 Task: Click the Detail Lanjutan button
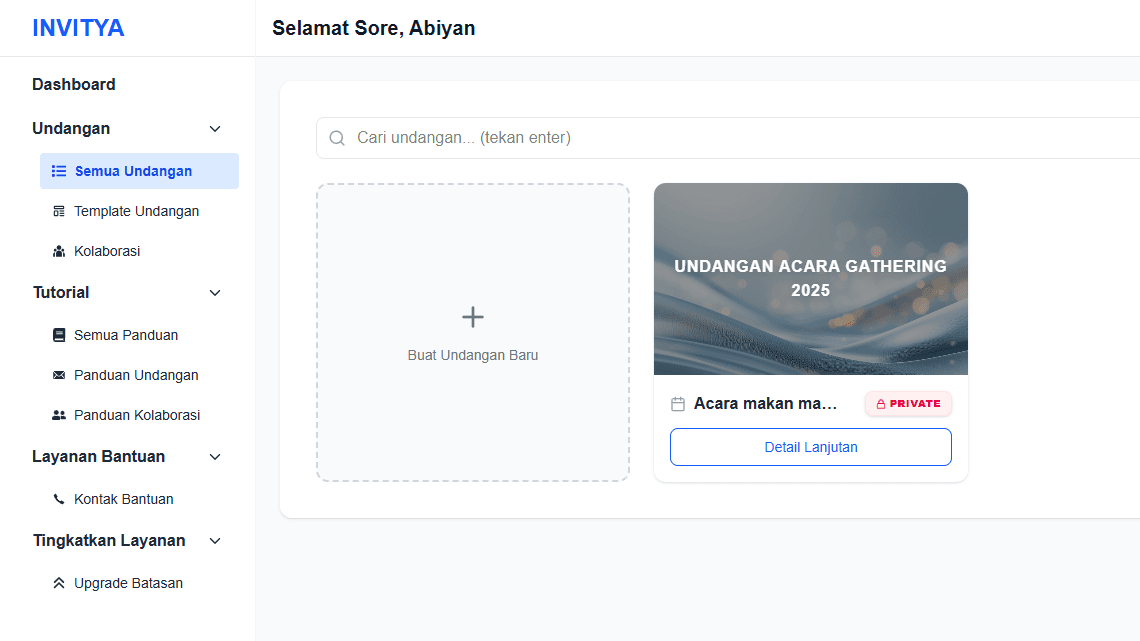pyautogui.click(x=810, y=447)
